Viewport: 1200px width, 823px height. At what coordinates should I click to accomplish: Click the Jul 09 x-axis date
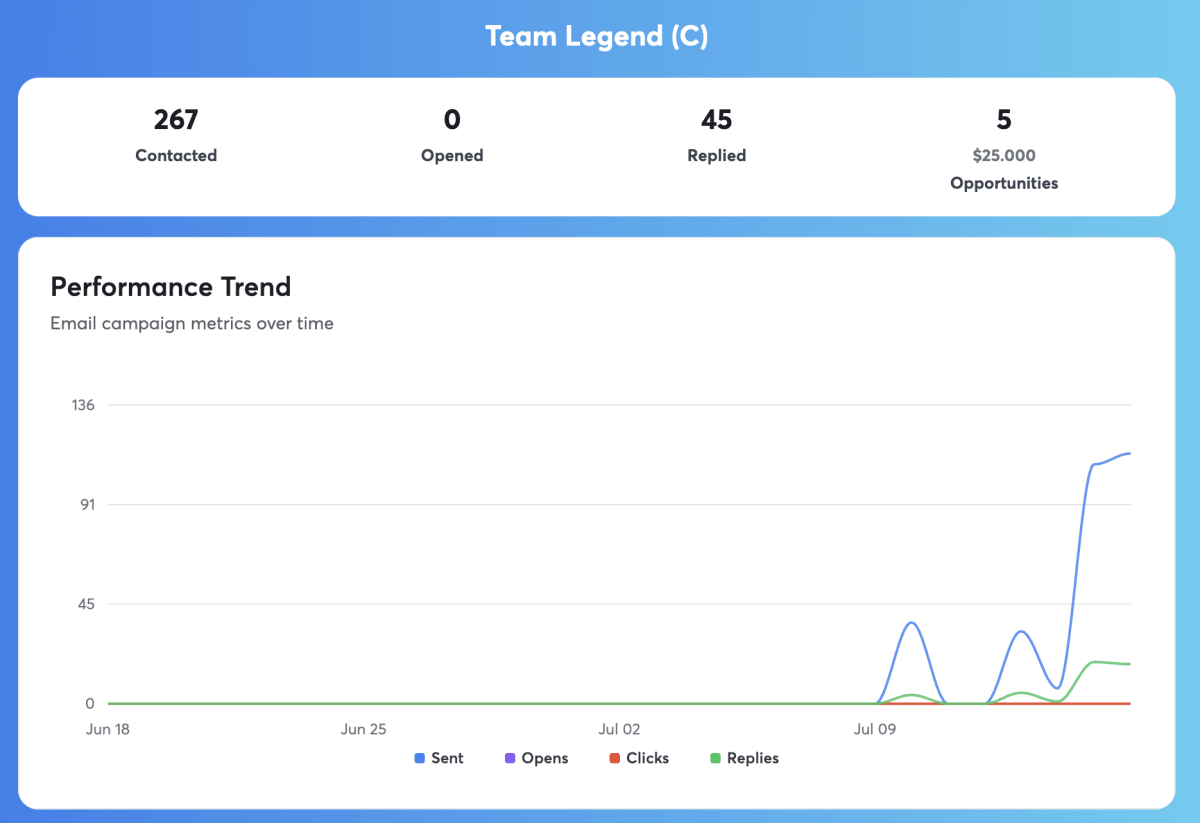pyautogui.click(x=875, y=729)
